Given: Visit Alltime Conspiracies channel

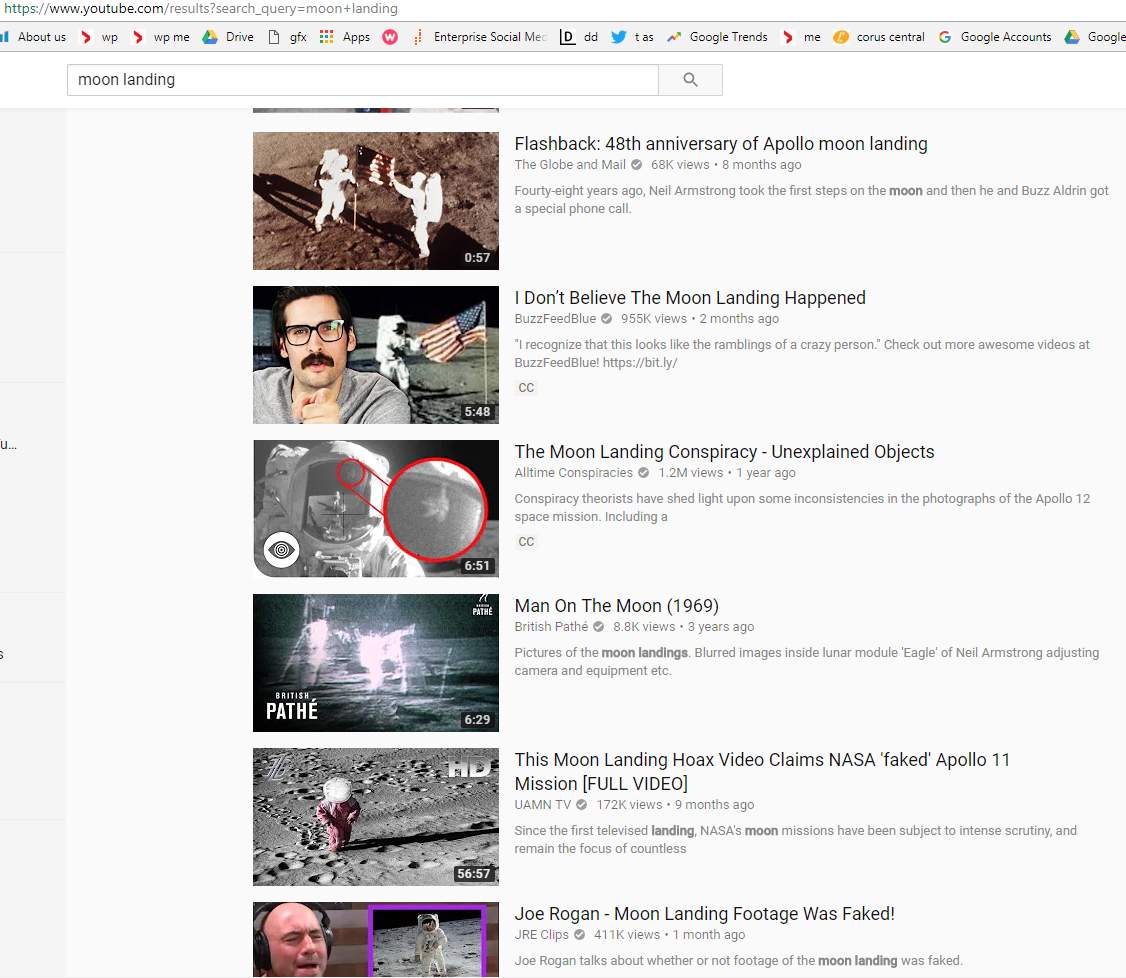Looking at the screenshot, I should click(574, 472).
